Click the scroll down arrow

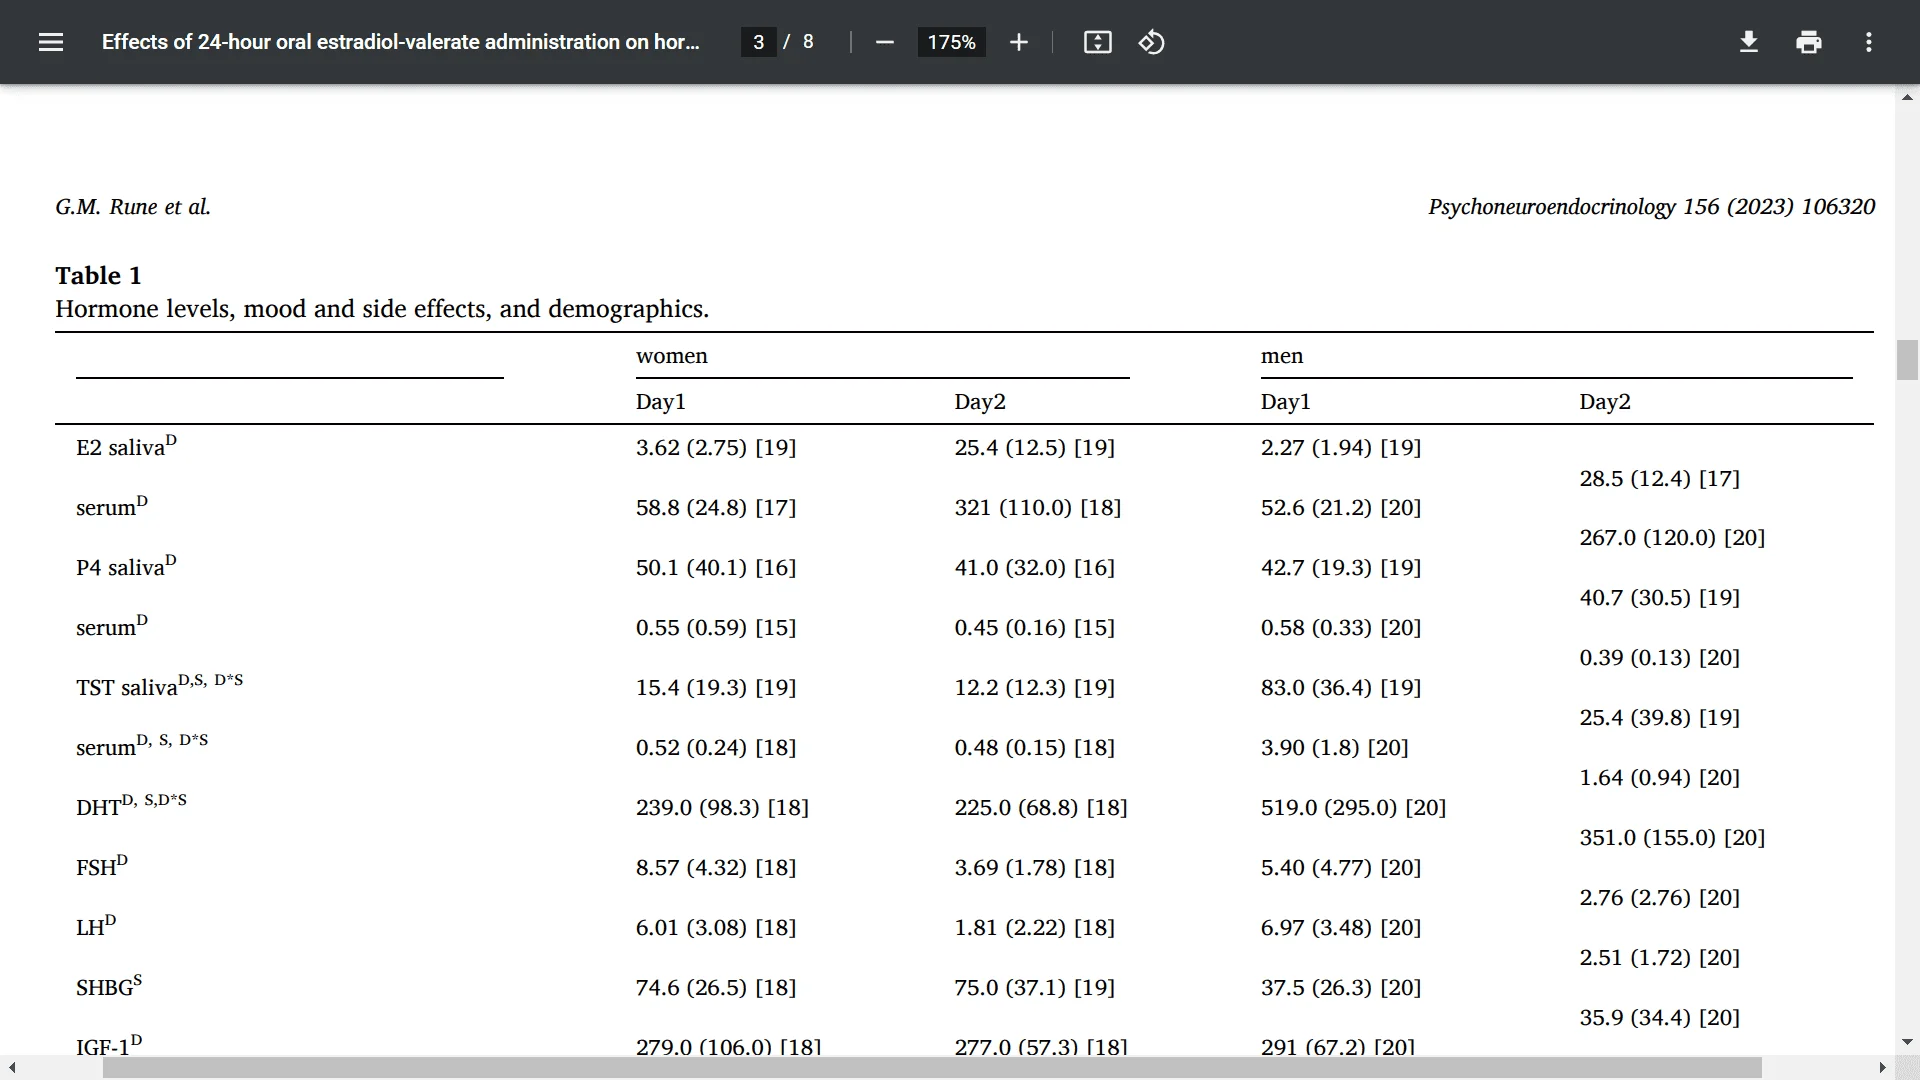point(1907,1042)
